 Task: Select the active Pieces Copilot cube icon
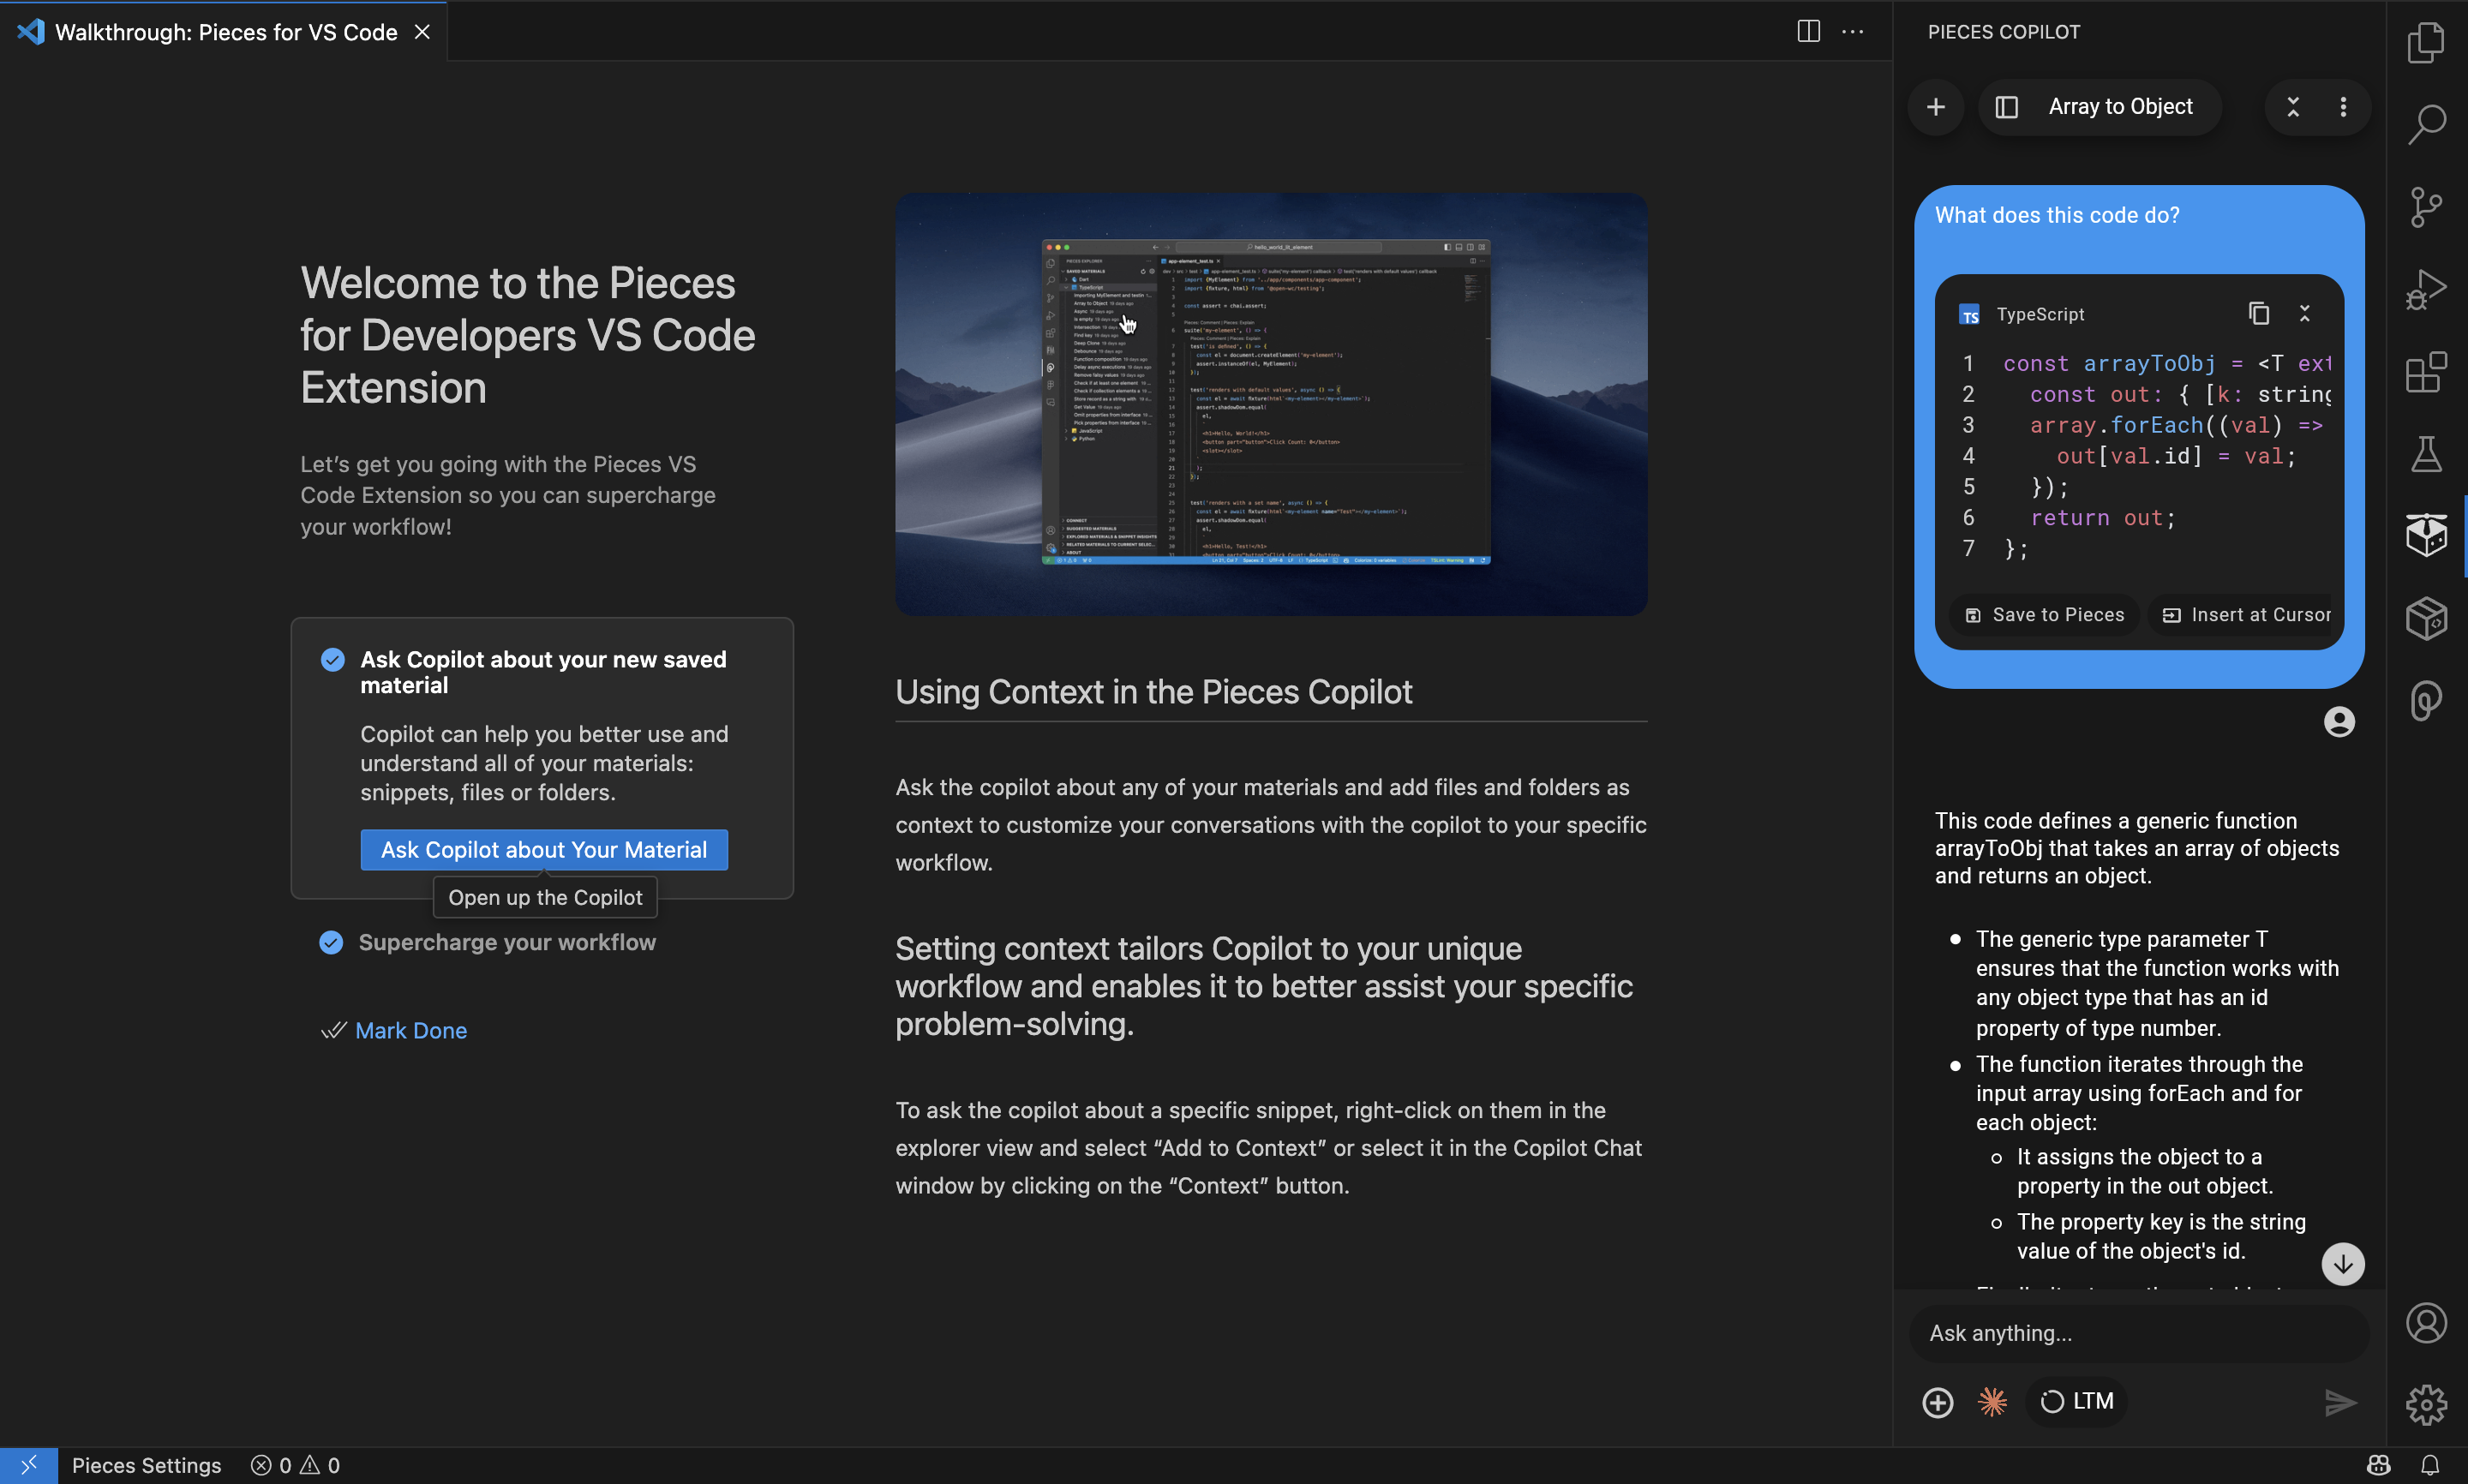(x=2426, y=536)
